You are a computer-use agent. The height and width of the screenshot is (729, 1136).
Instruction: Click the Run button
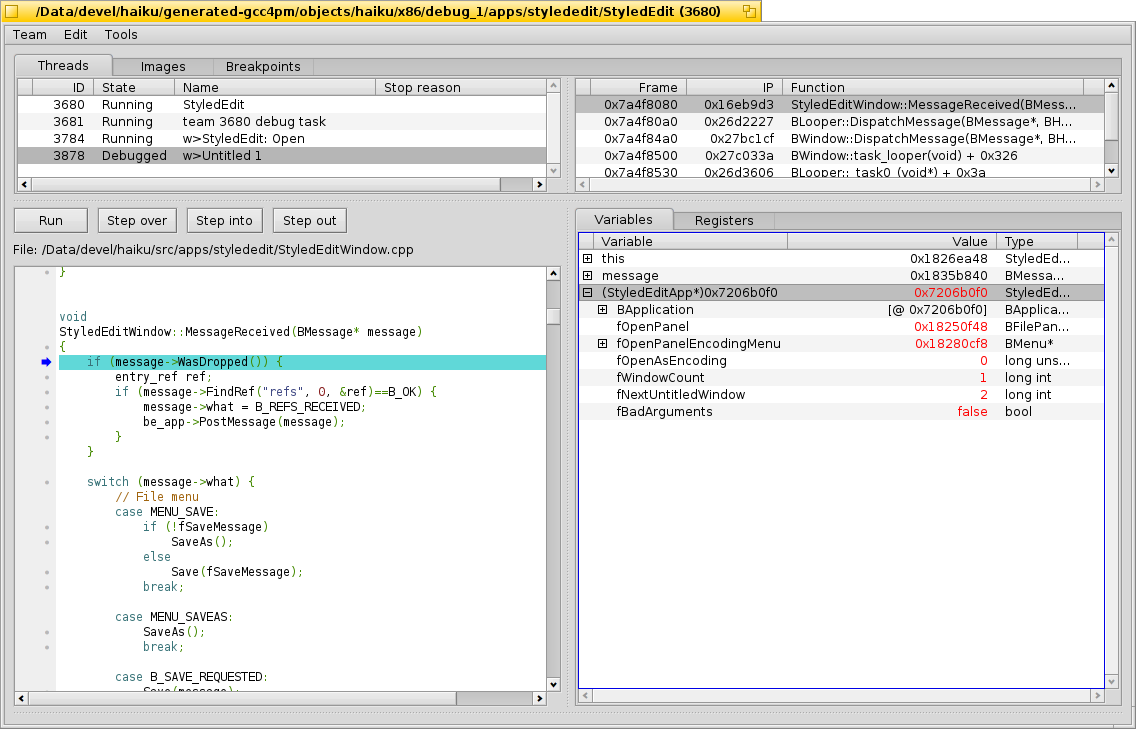(x=51, y=220)
